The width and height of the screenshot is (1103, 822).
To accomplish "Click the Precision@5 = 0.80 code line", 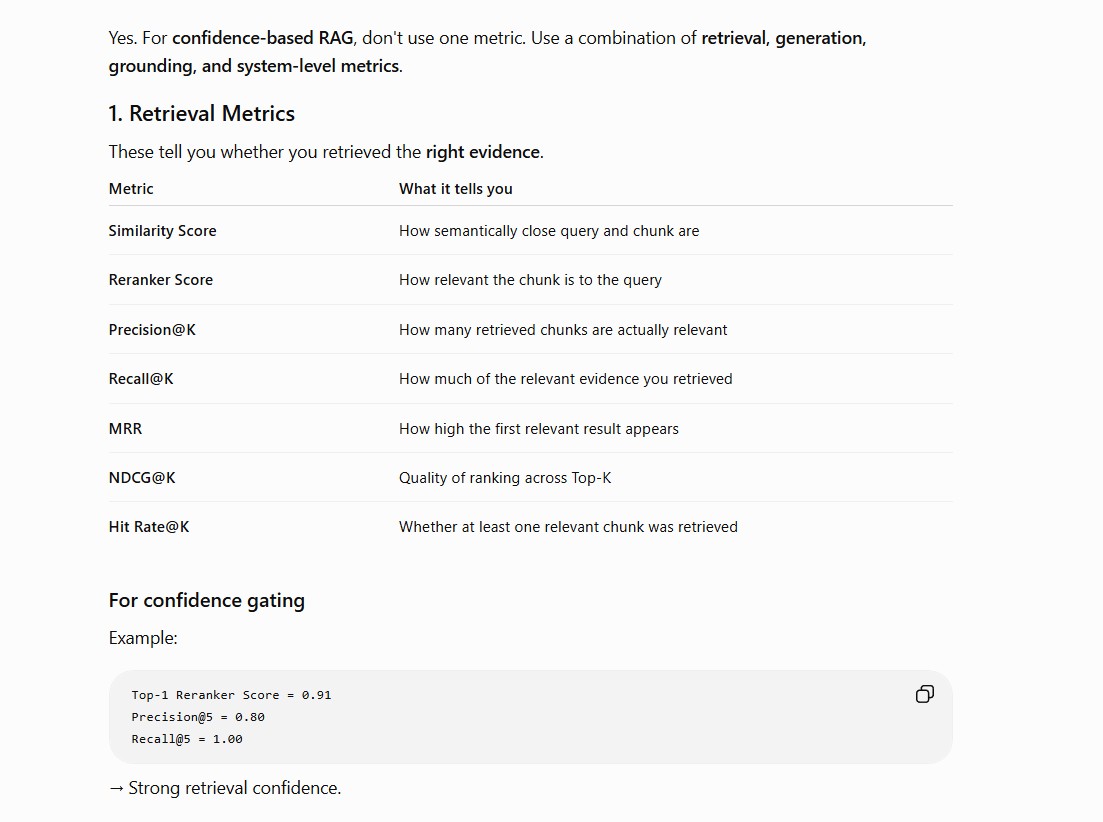I will pyautogui.click(x=198, y=717).
